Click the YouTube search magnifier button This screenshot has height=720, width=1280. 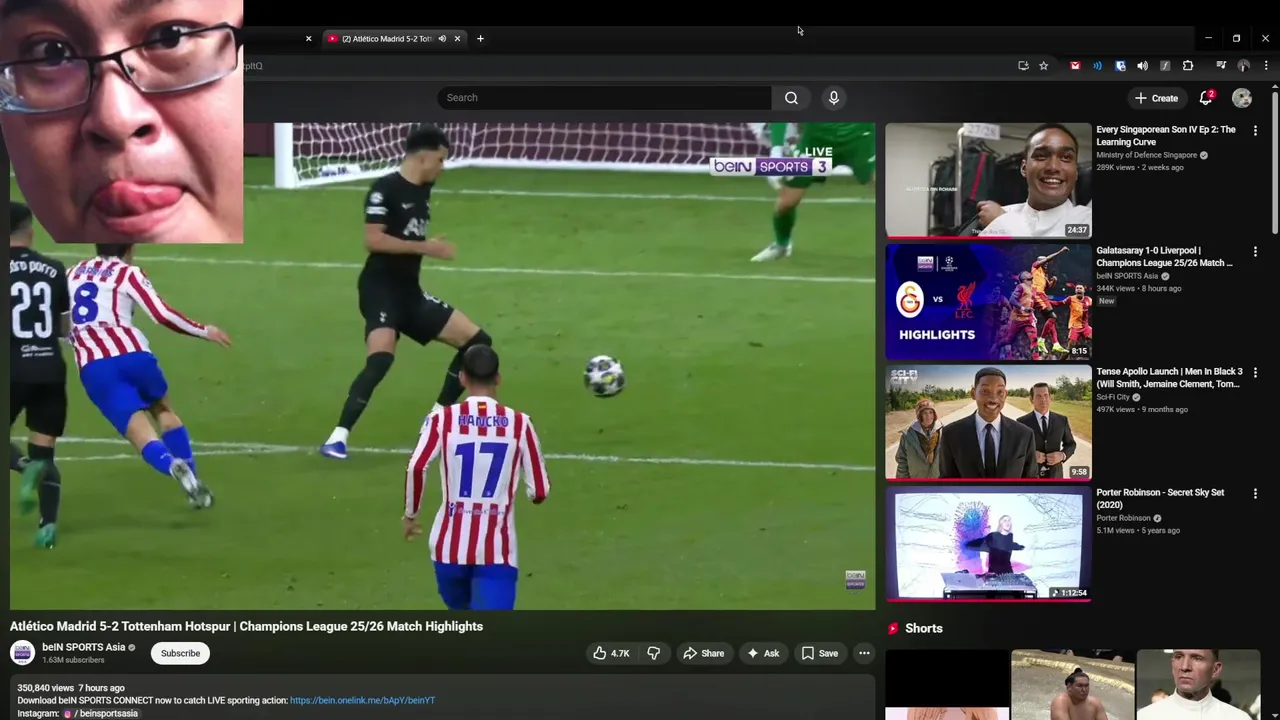(791, 98)
